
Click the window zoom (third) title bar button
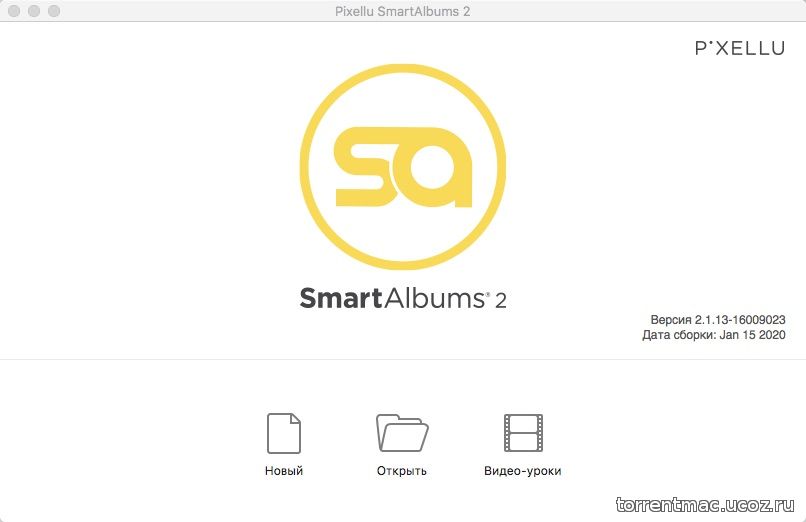point(54,11)
